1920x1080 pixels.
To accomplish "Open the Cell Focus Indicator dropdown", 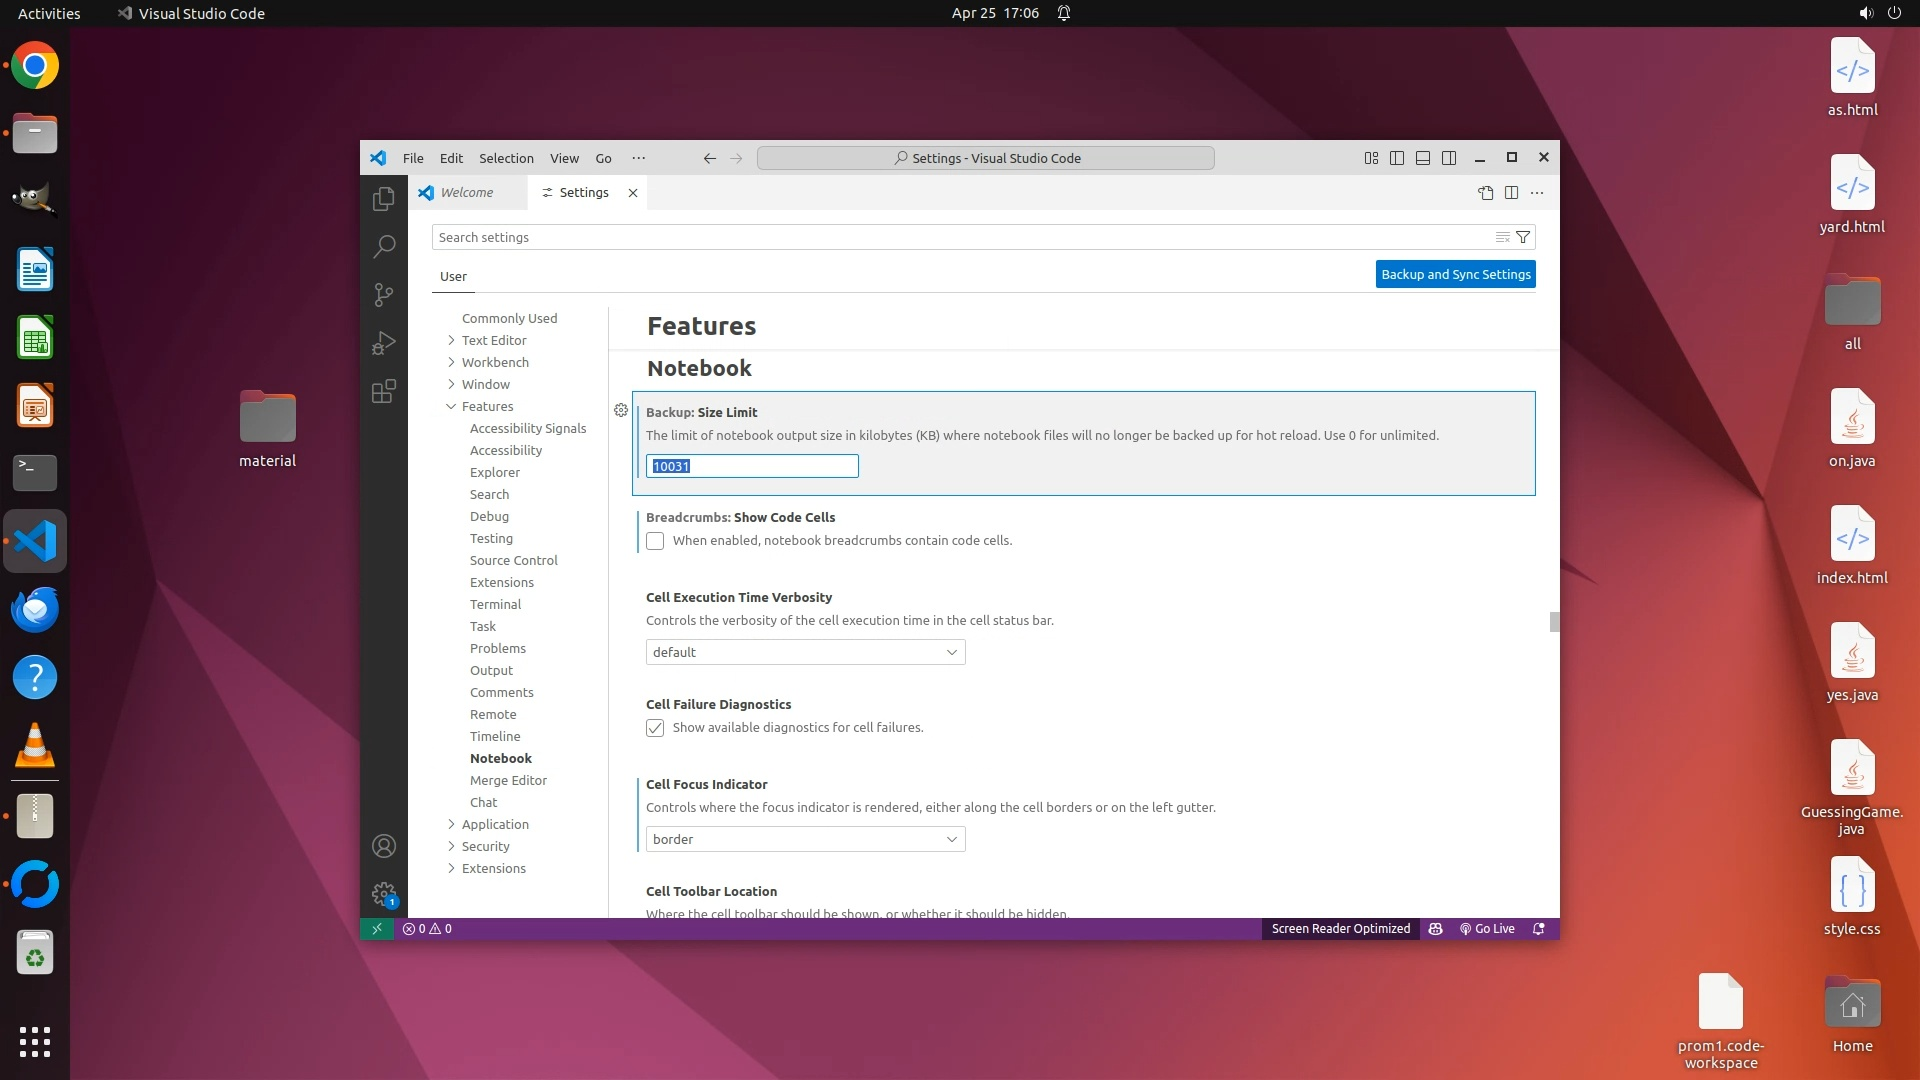I will [805, 839].
